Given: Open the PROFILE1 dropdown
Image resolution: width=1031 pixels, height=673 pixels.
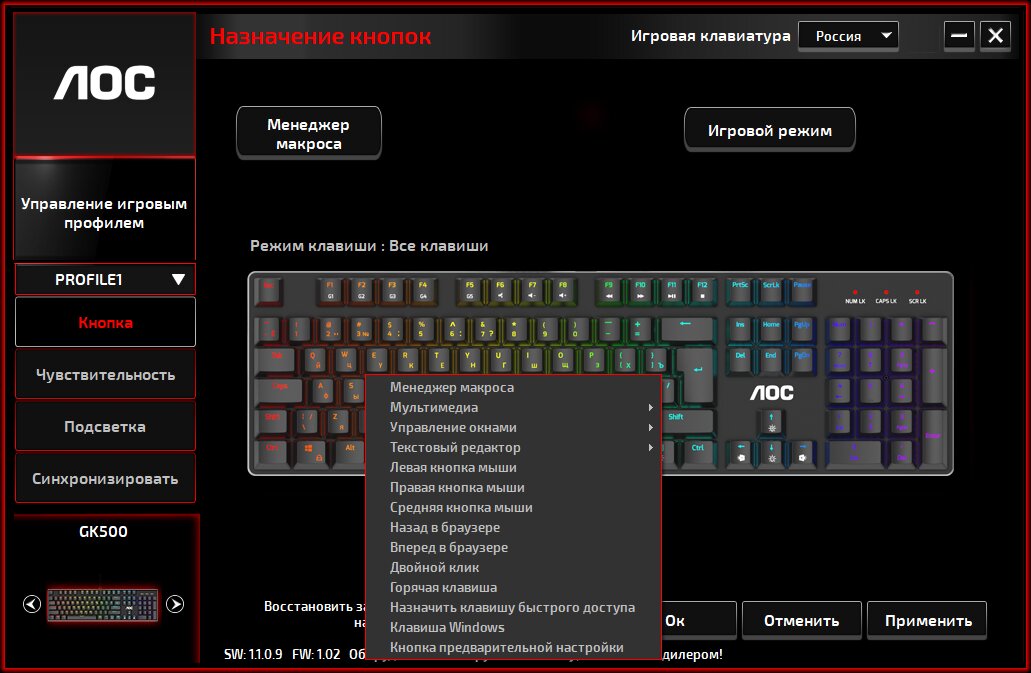Looking at the screenshot, I should point(105,279).
